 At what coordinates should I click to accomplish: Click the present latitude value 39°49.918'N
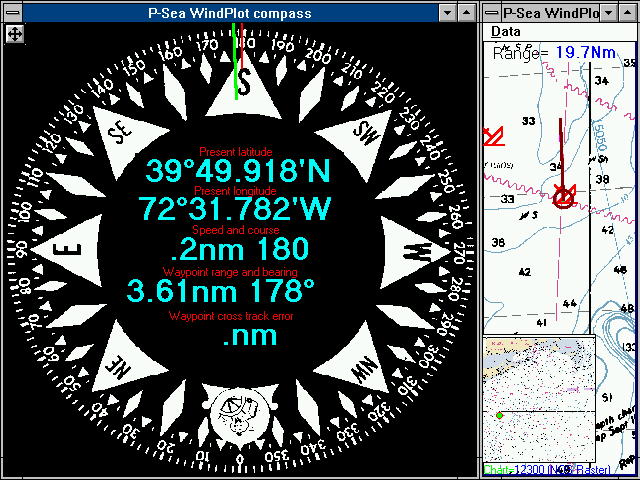click(x=237, y=171)
